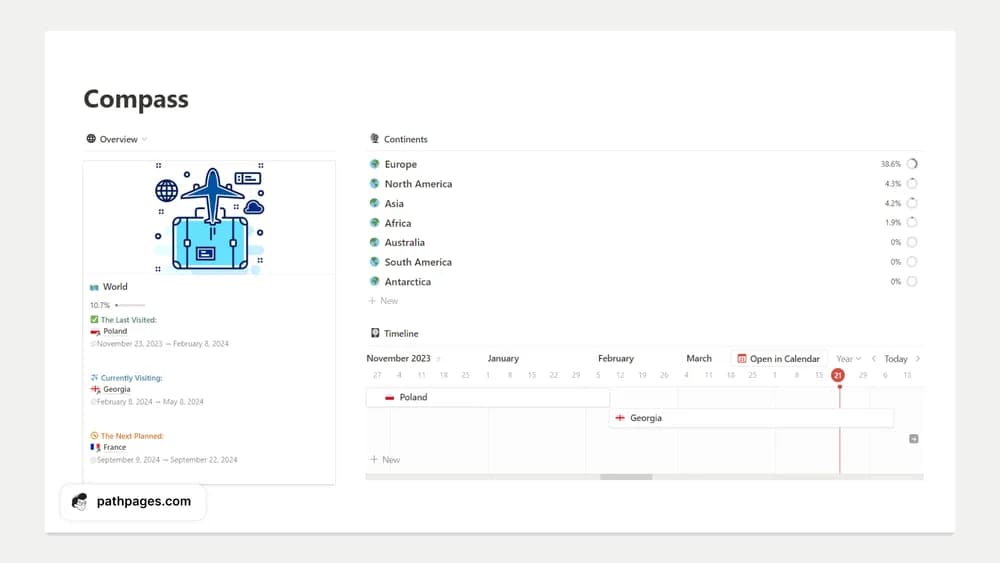Open the South America continent page

tap(418, 262)
